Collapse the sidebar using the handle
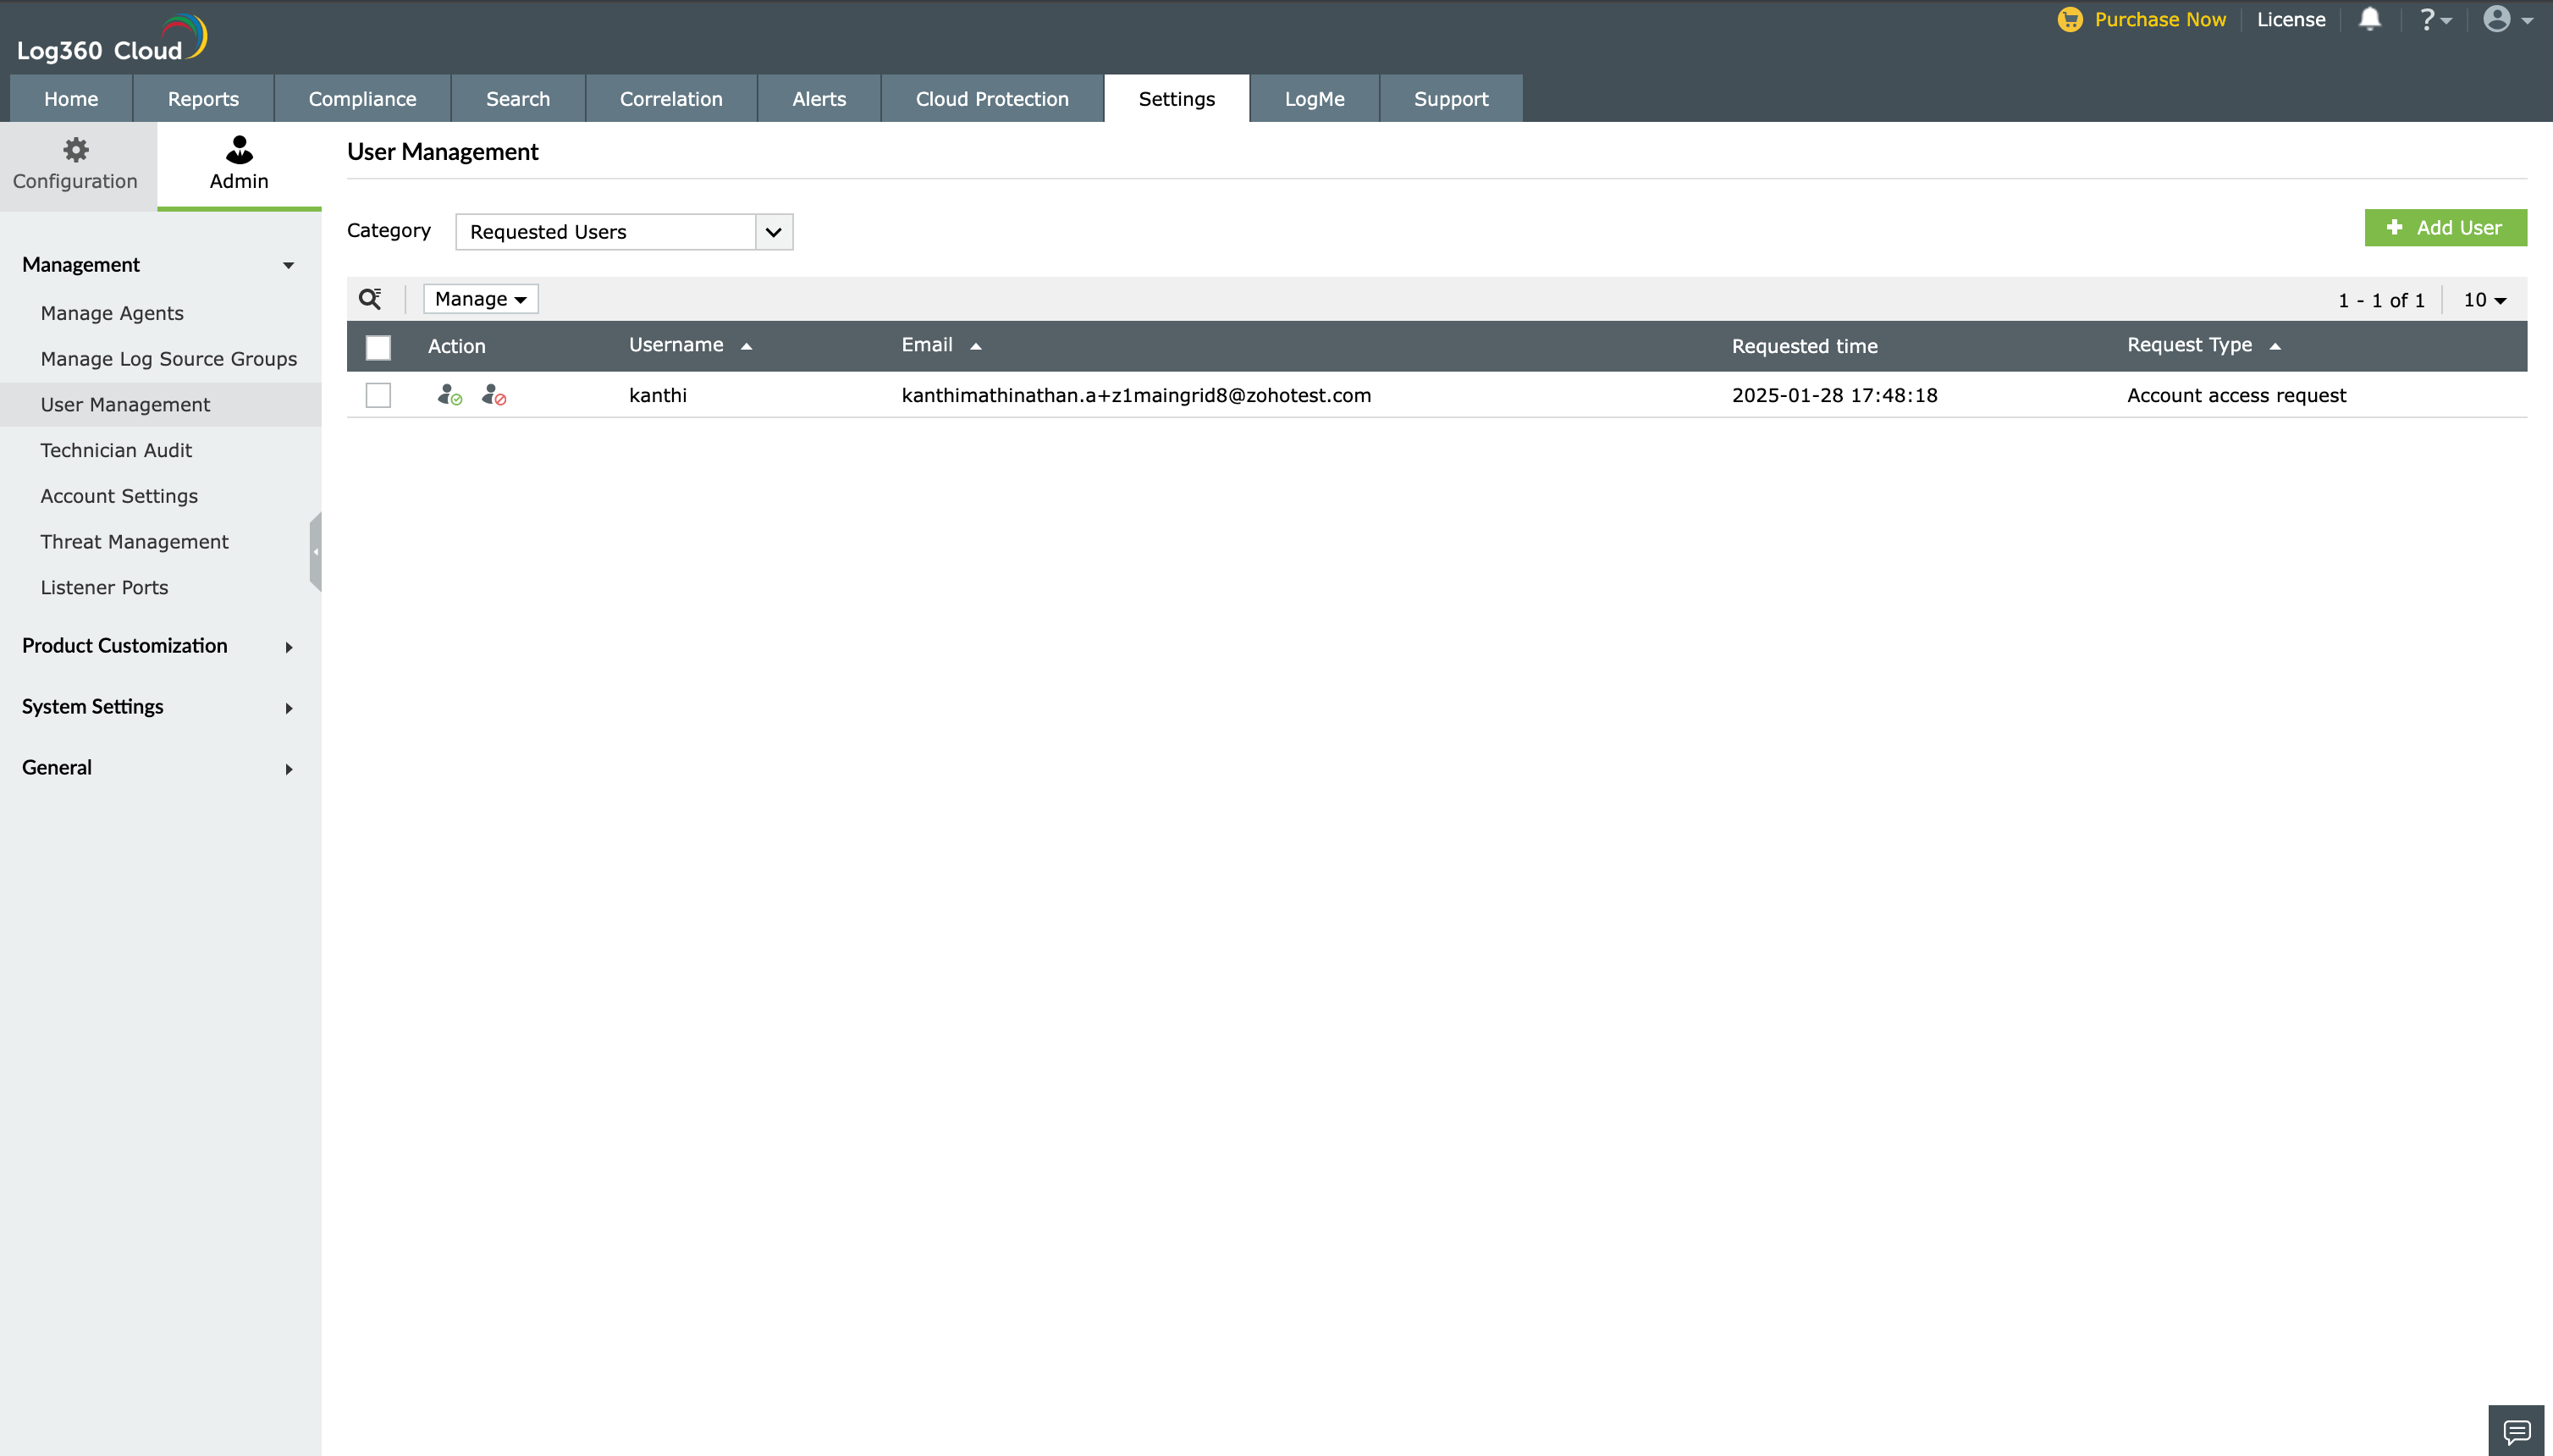The height and width of the screenshot is (1456, 2553). click(316, 552)
